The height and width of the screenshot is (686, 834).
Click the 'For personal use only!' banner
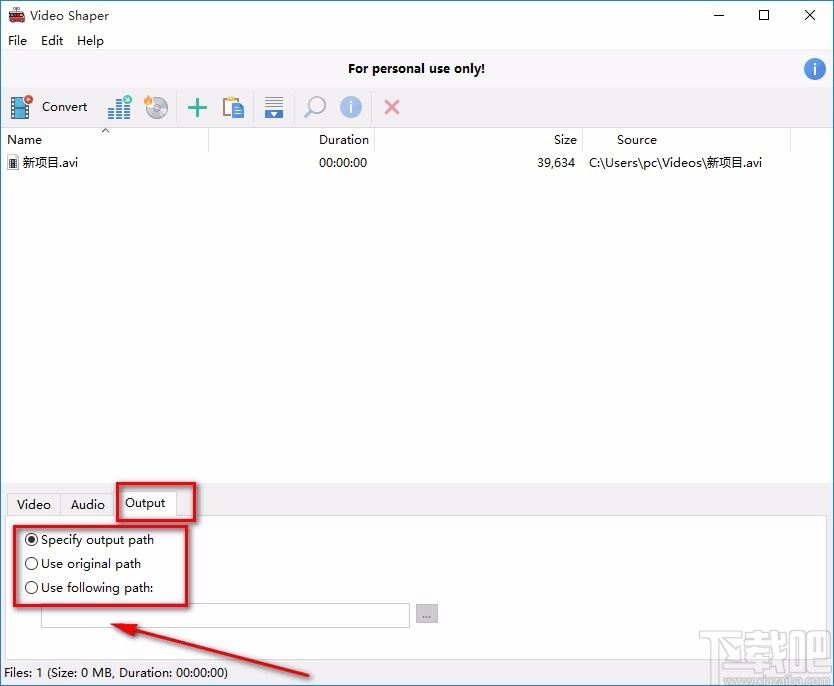pyautogui.click(x=416, y=69)
